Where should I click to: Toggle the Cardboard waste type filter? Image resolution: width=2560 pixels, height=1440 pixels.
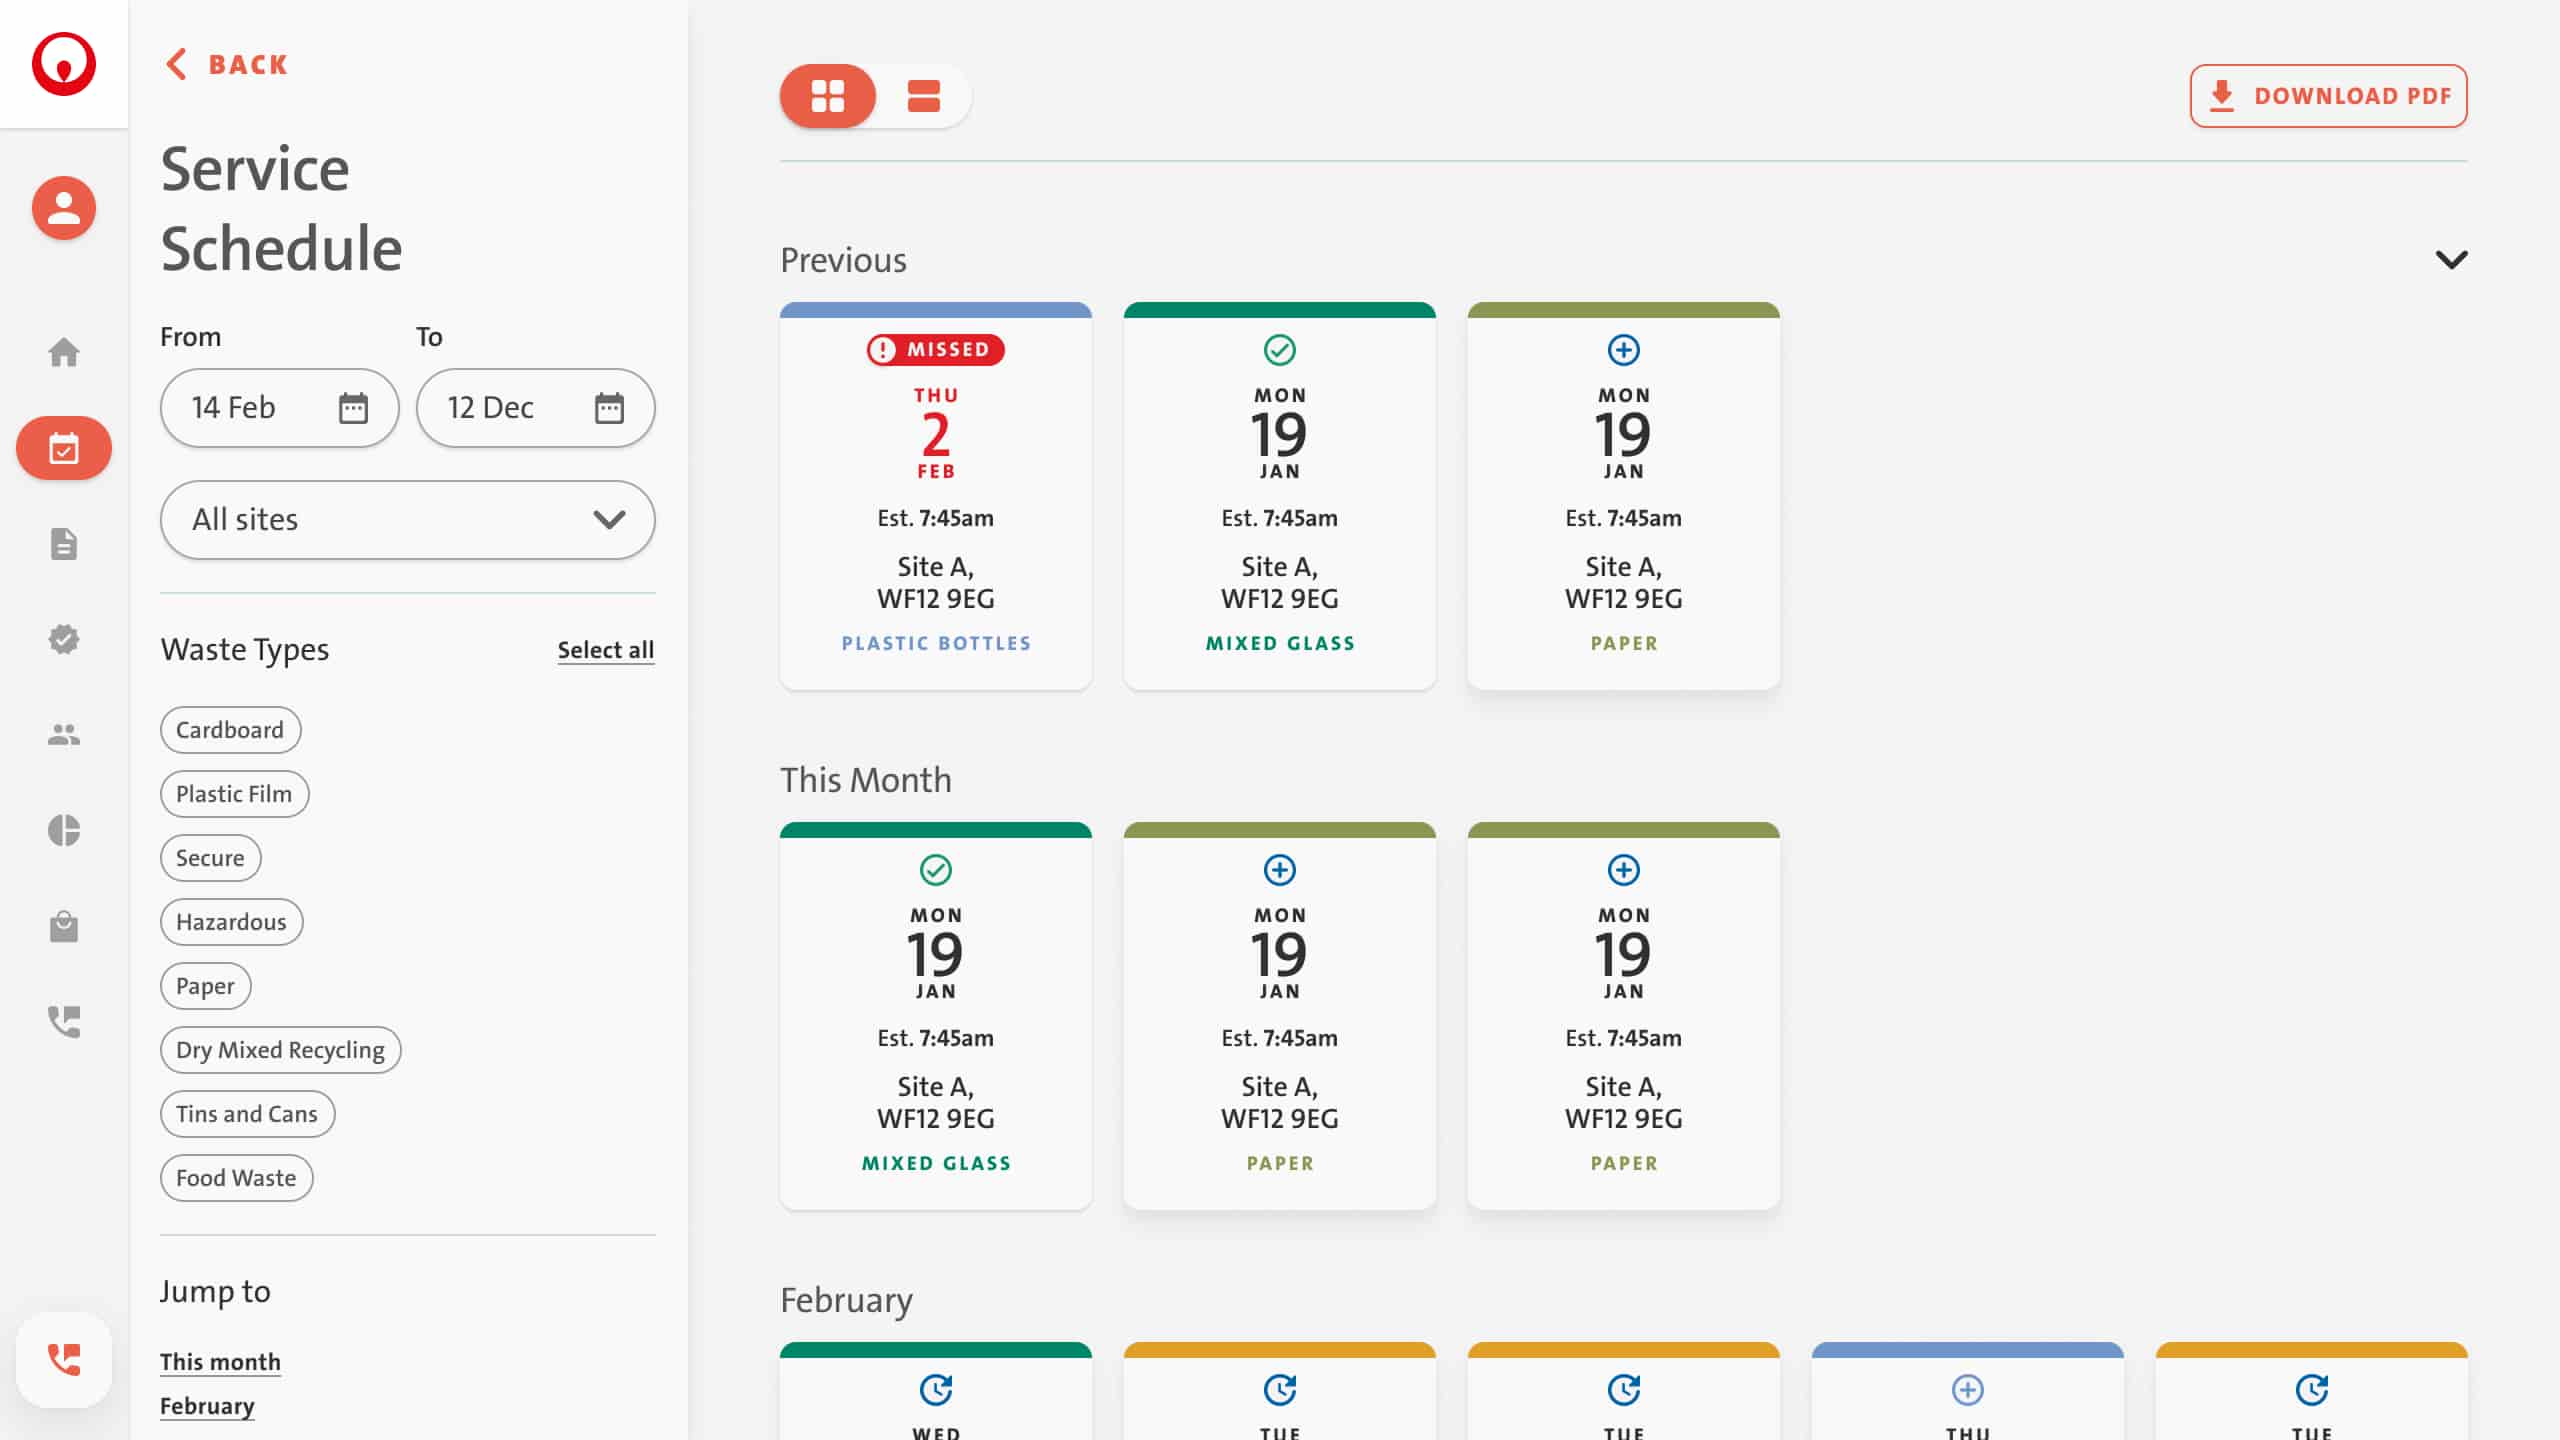click(230, 730)
